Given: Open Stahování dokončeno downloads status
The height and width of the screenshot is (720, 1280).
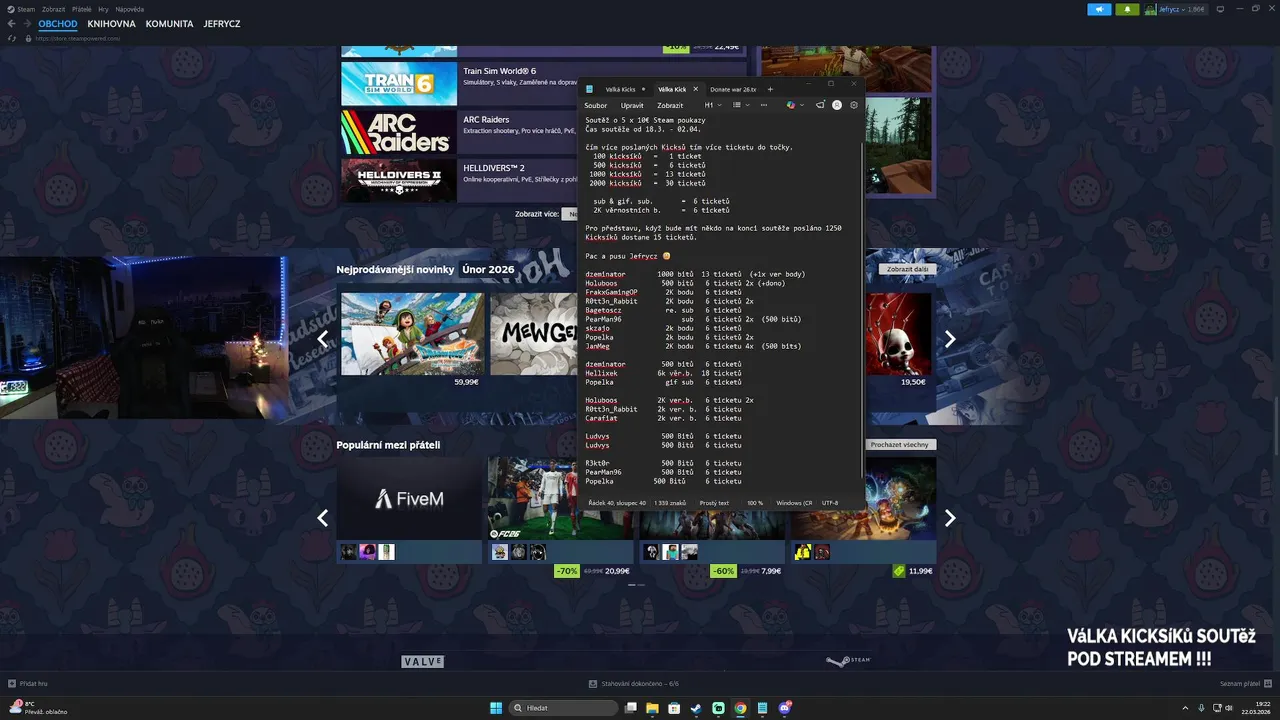Looking at the screenshot, I should (634, 683).
